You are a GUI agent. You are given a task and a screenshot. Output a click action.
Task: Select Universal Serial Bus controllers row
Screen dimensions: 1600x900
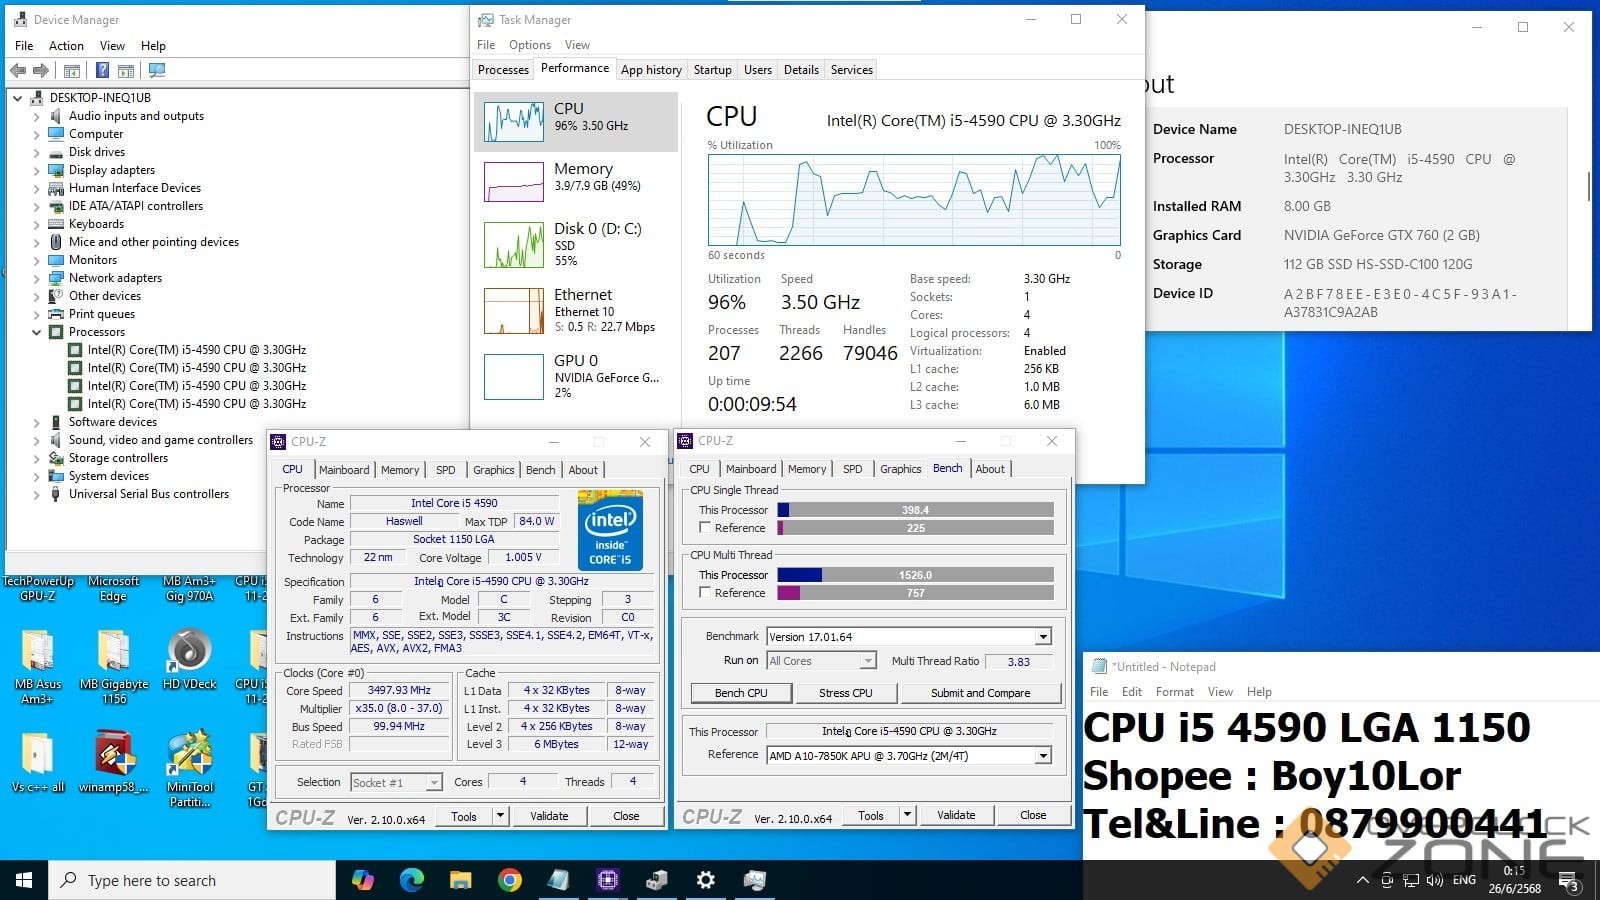pyautogui.click(x=148, y=494)
